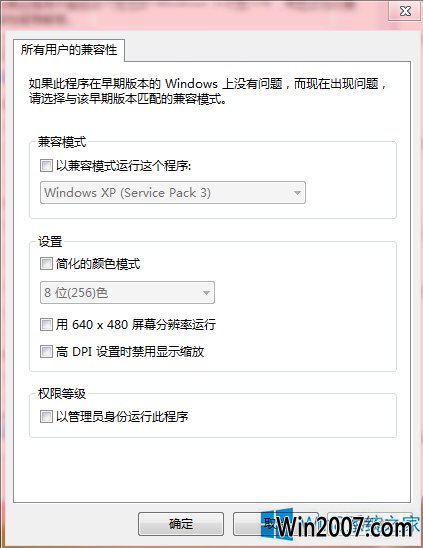The image size is (423, 548).
Task: Click the arrow on the Windows XP dropdown
Action: tap(297, 193)
